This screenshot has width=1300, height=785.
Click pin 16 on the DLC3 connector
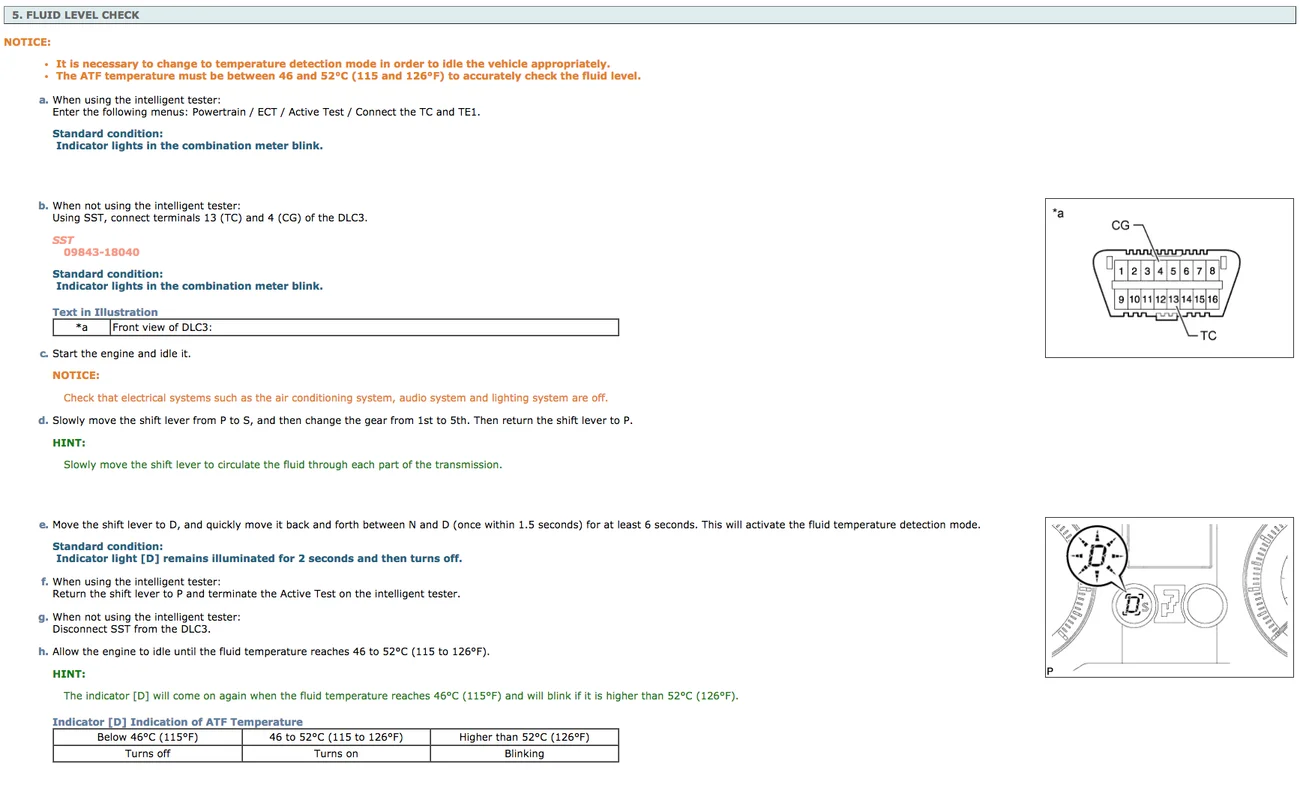coord(1212,299)
